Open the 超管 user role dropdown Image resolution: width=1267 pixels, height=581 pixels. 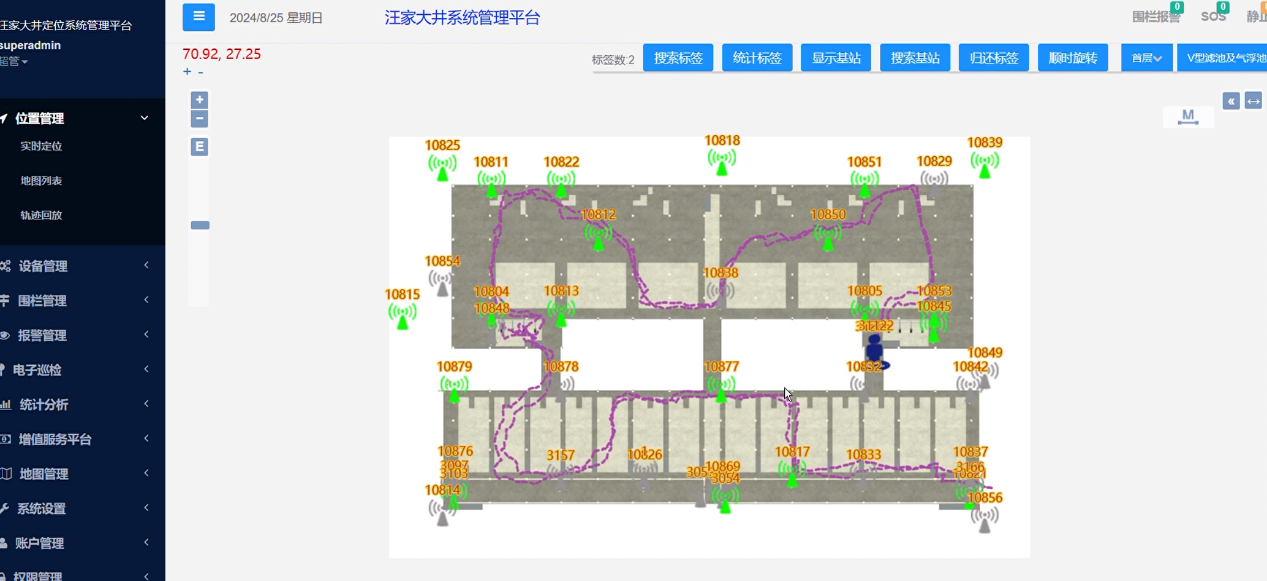14,62
